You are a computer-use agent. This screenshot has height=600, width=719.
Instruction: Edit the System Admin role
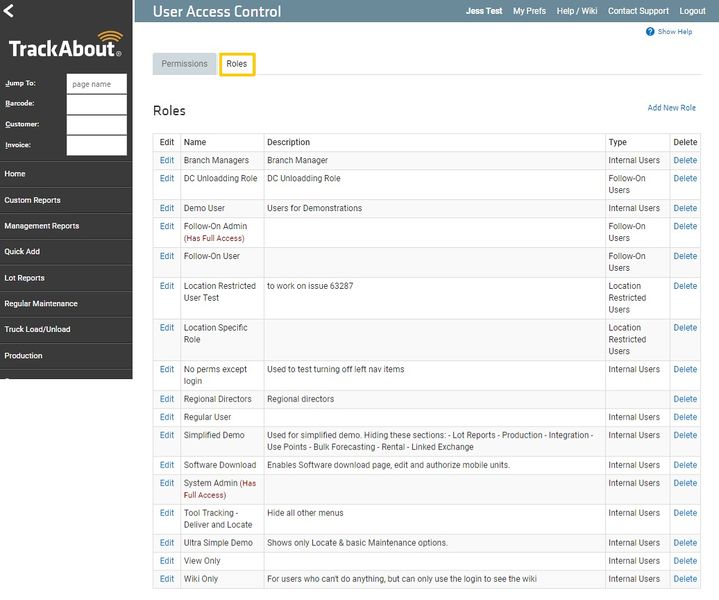click(x=167, y=483)
